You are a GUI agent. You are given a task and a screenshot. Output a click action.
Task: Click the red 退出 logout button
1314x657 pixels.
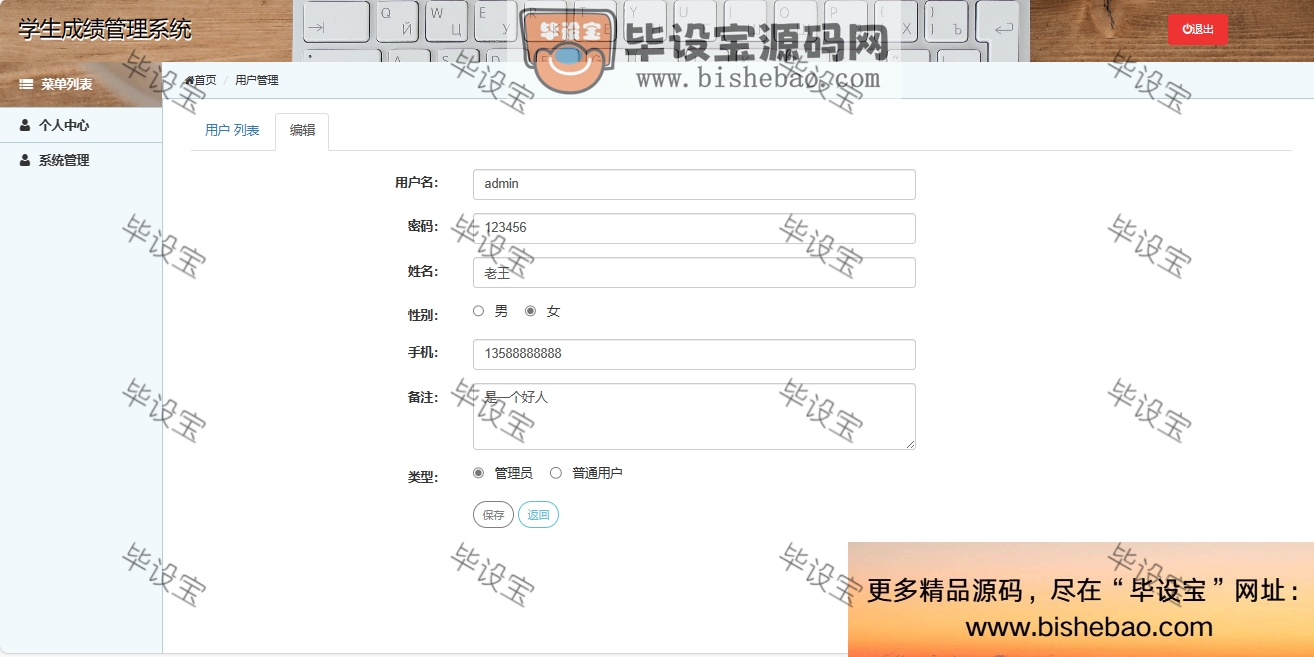click(x=1197, y=30)
